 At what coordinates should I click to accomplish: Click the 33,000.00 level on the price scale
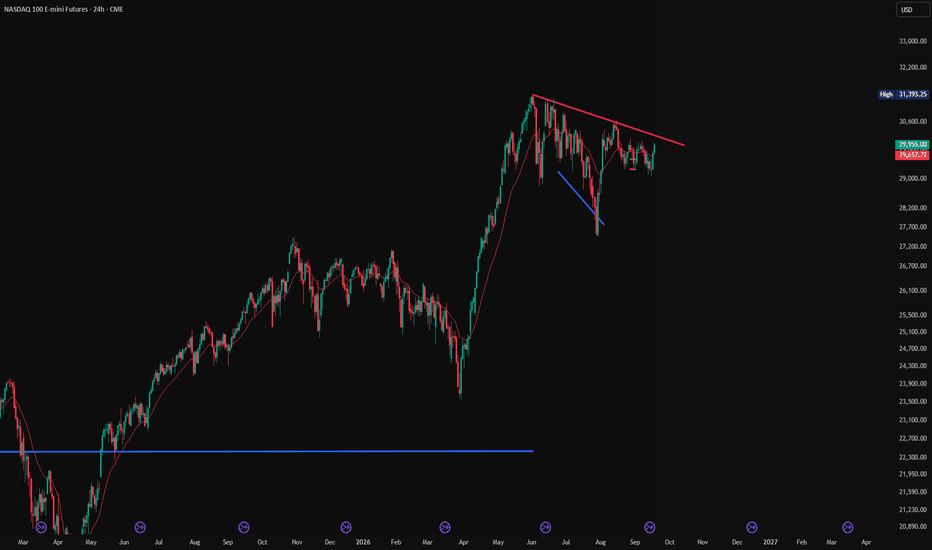[x=913, y=42]
